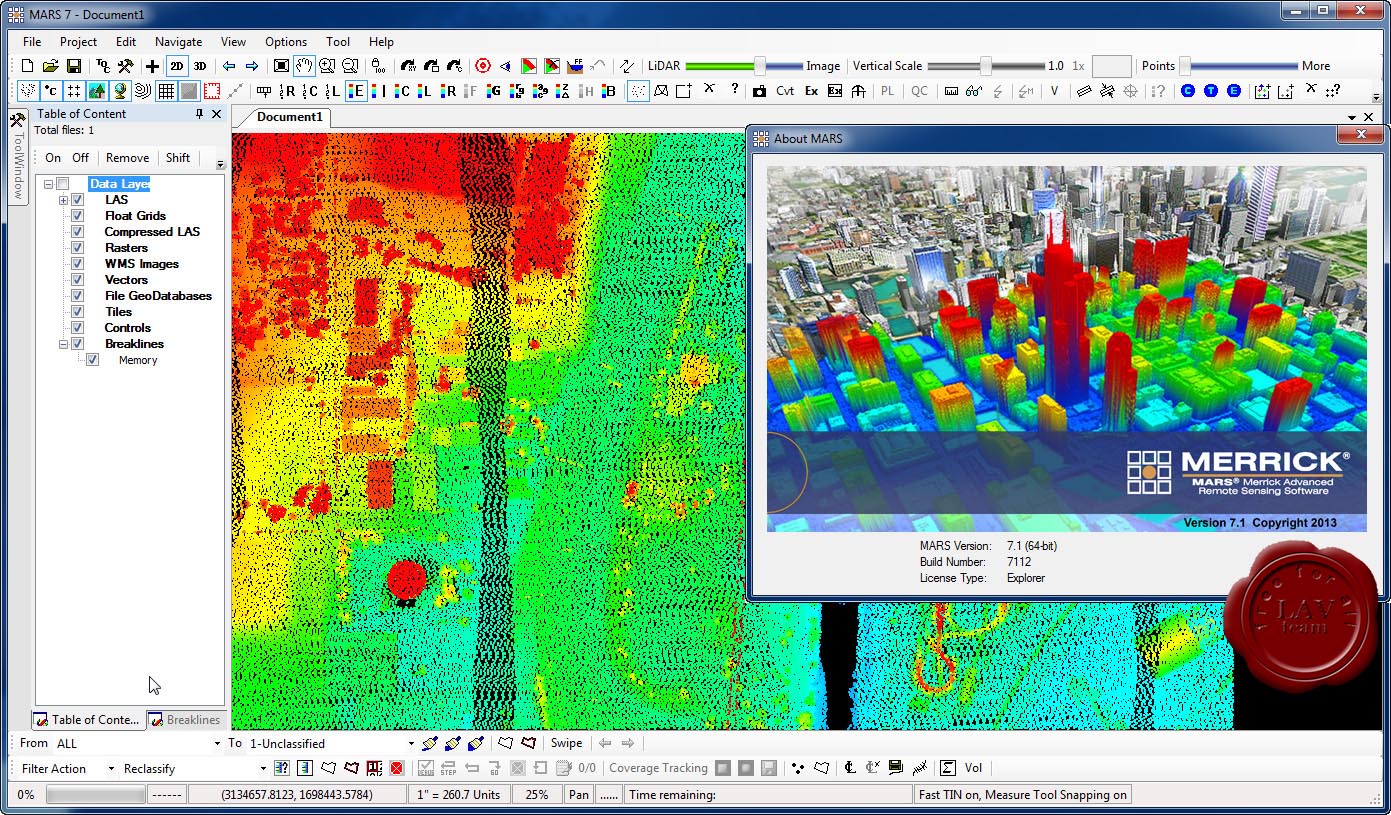Save the project with the floppy disk icon
Screen dimensions: 1391x815
74,66
